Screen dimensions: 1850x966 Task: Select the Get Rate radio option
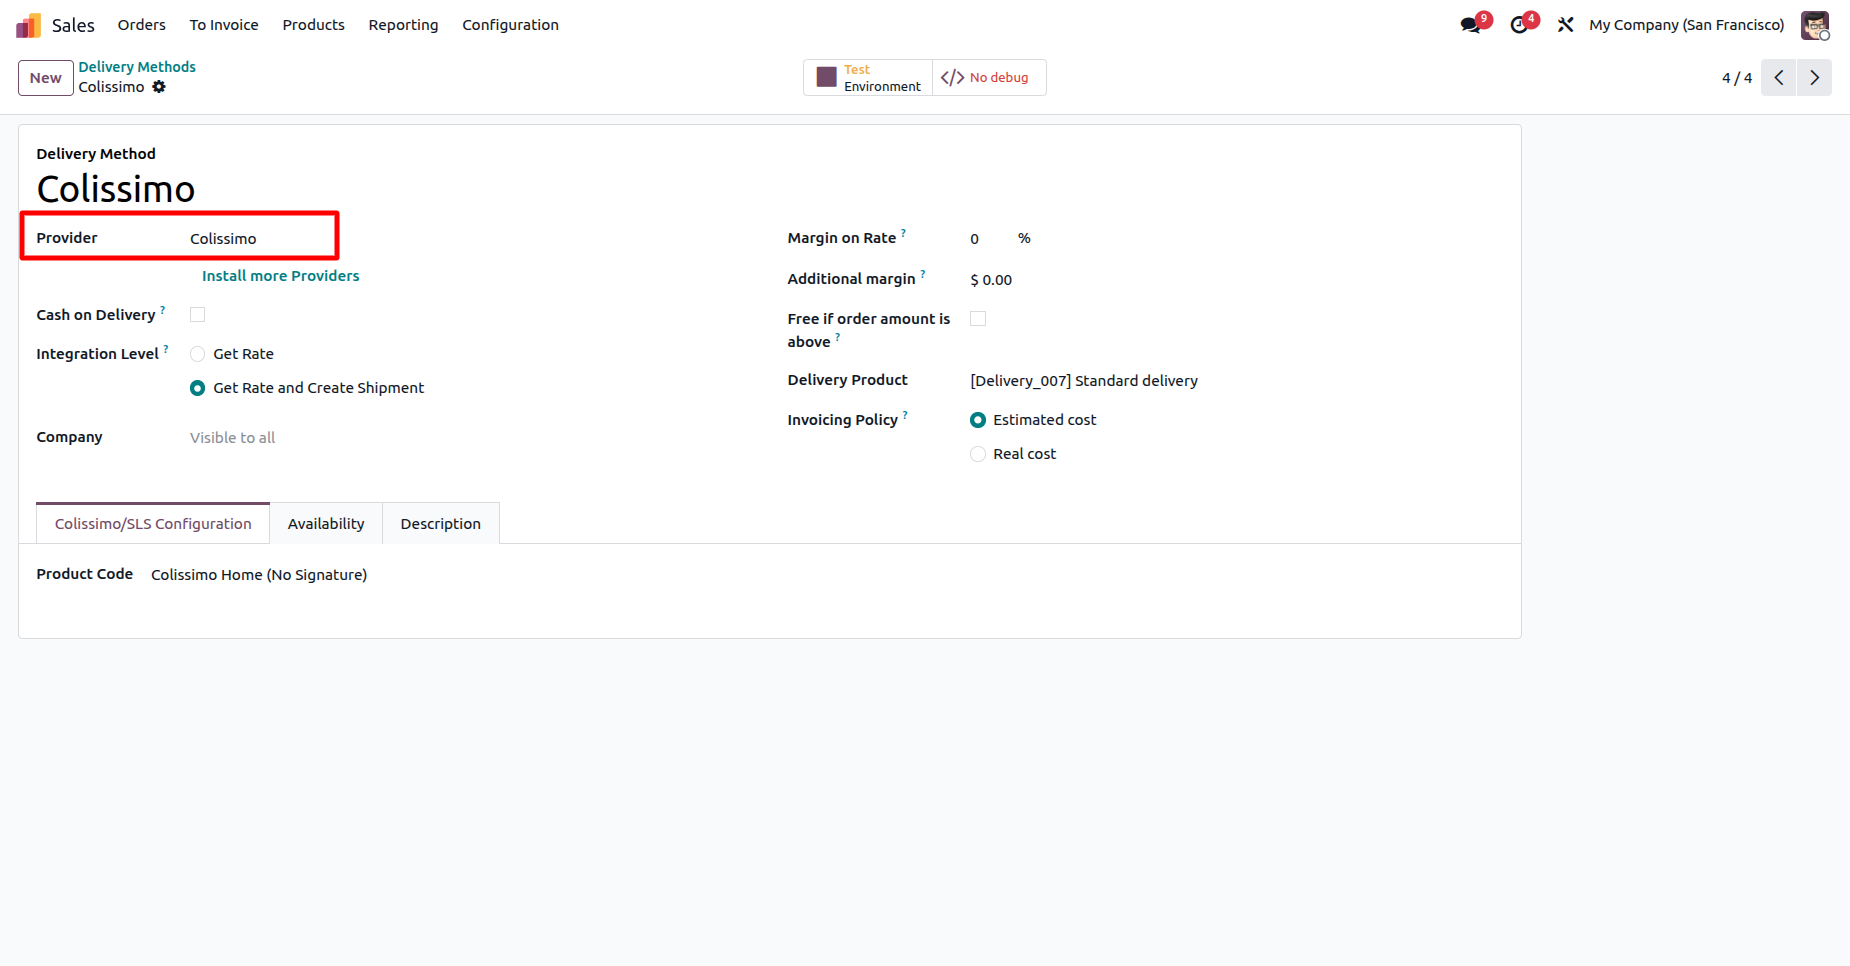pyautogui.click(x=198, y=354)
